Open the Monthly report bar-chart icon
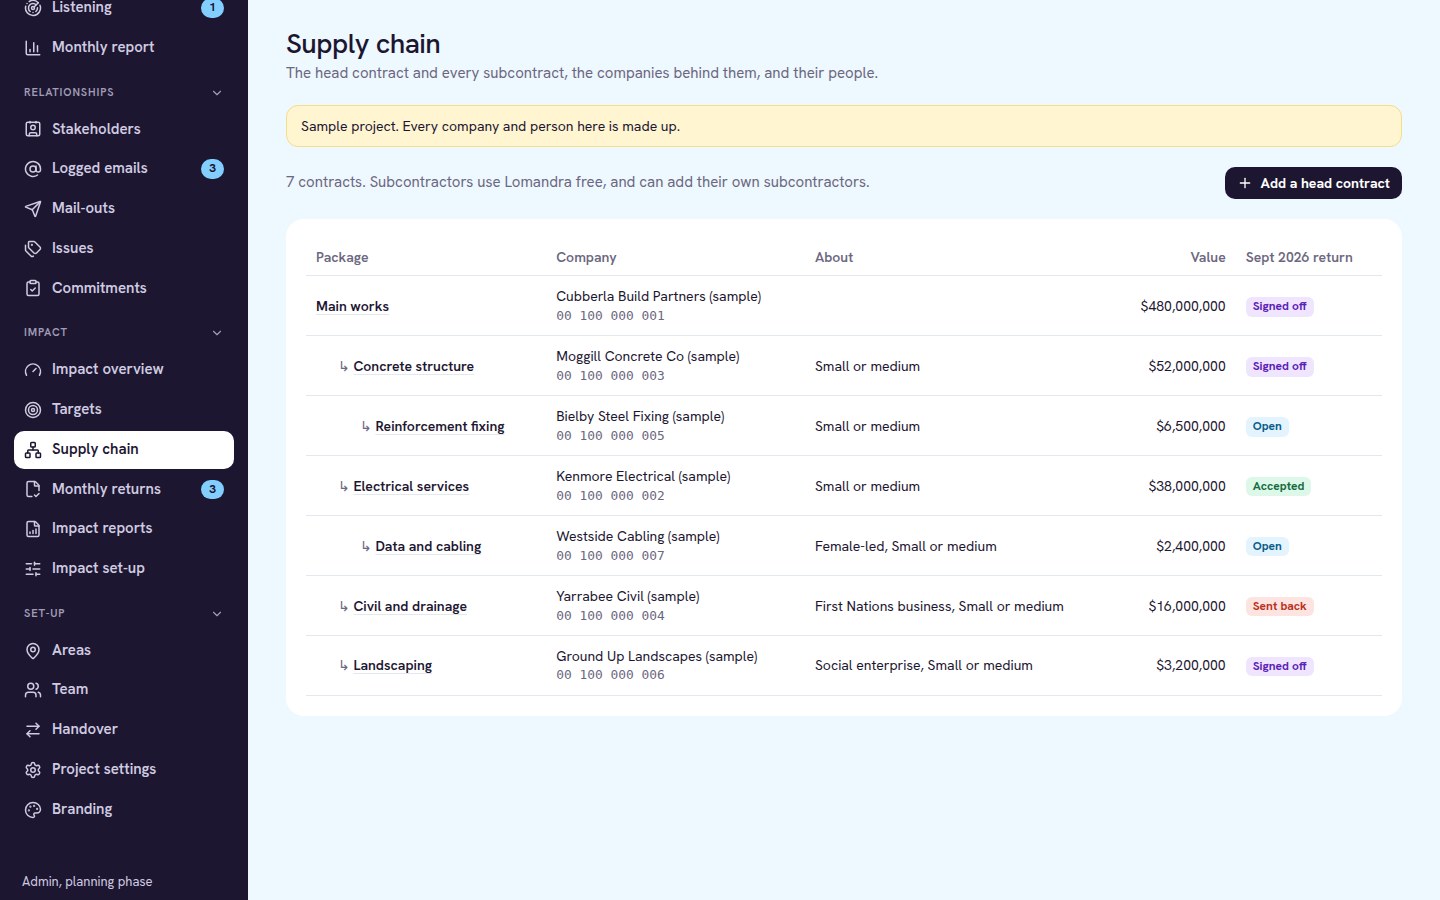This screenshot has height=900, width=1440. (33, 47)
